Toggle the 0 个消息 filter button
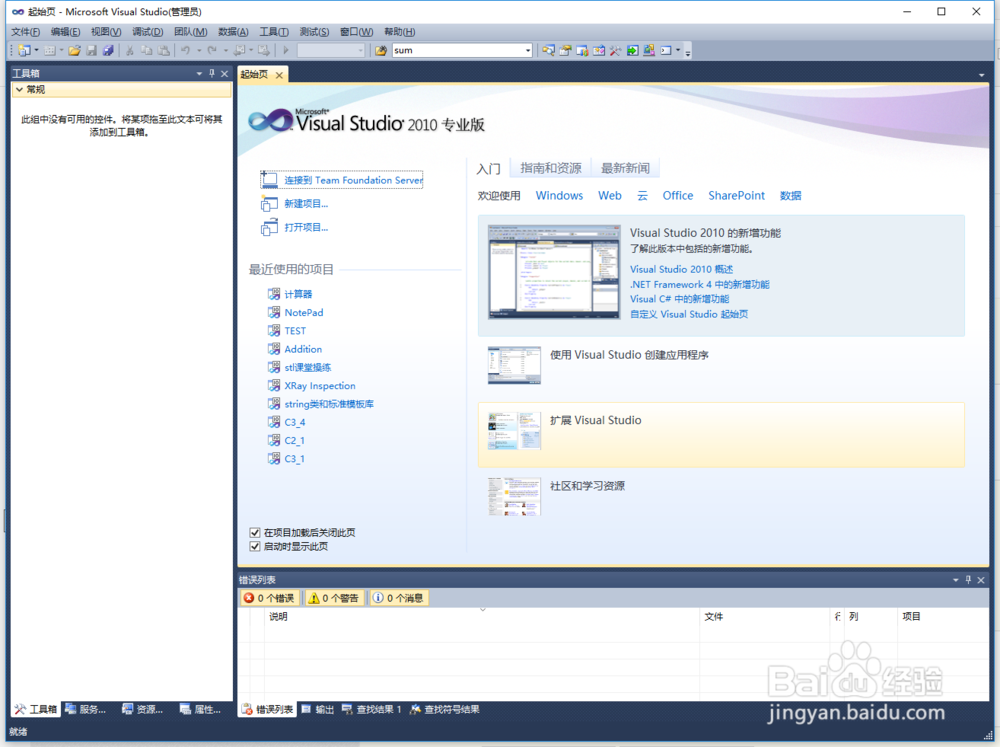 point(398,598)
